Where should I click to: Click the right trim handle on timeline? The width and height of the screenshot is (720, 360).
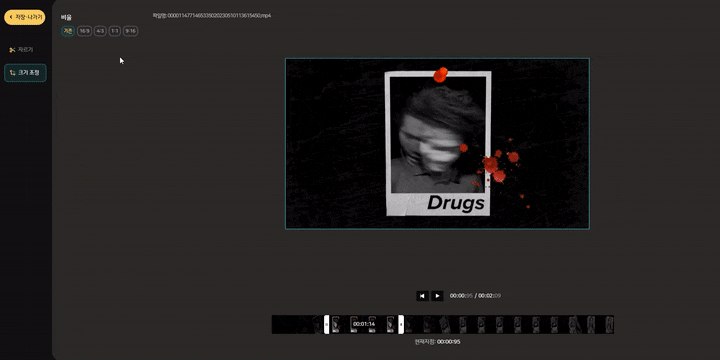(401, 324)
